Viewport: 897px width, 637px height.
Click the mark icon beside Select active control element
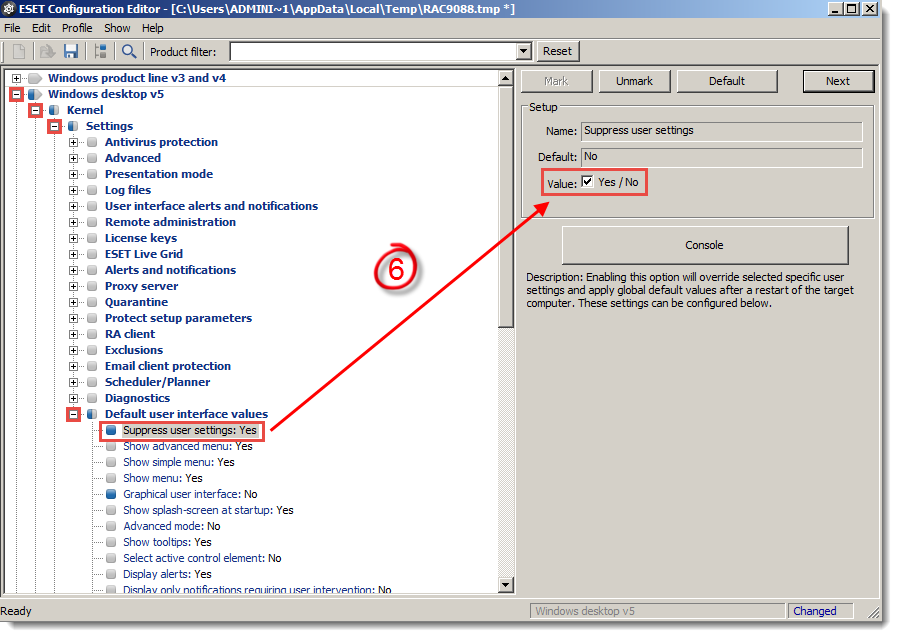111,558
